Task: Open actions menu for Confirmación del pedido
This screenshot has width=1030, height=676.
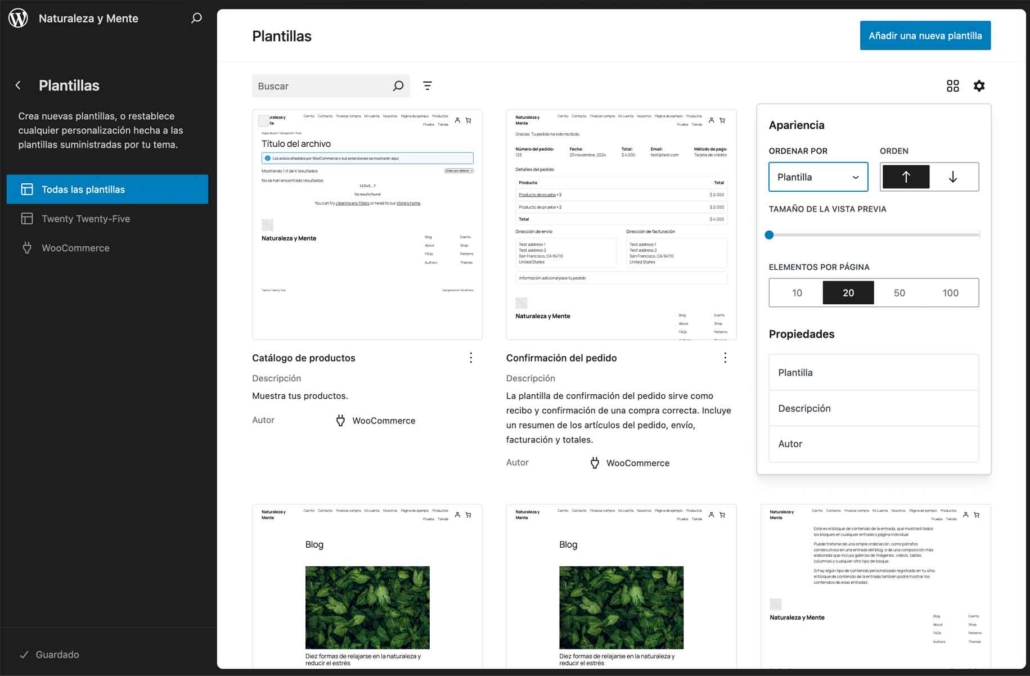Action: point(725,358)
